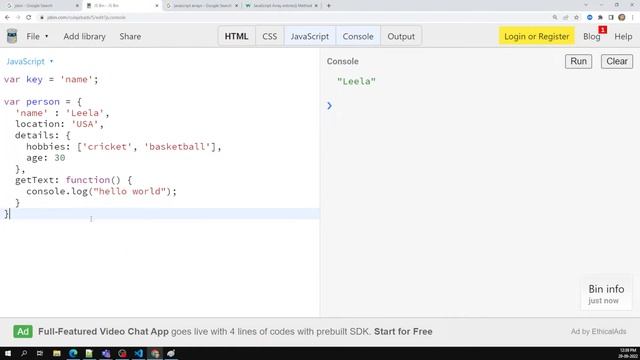Open Microsoft Teams from taskbar

[x=106, y=353]
